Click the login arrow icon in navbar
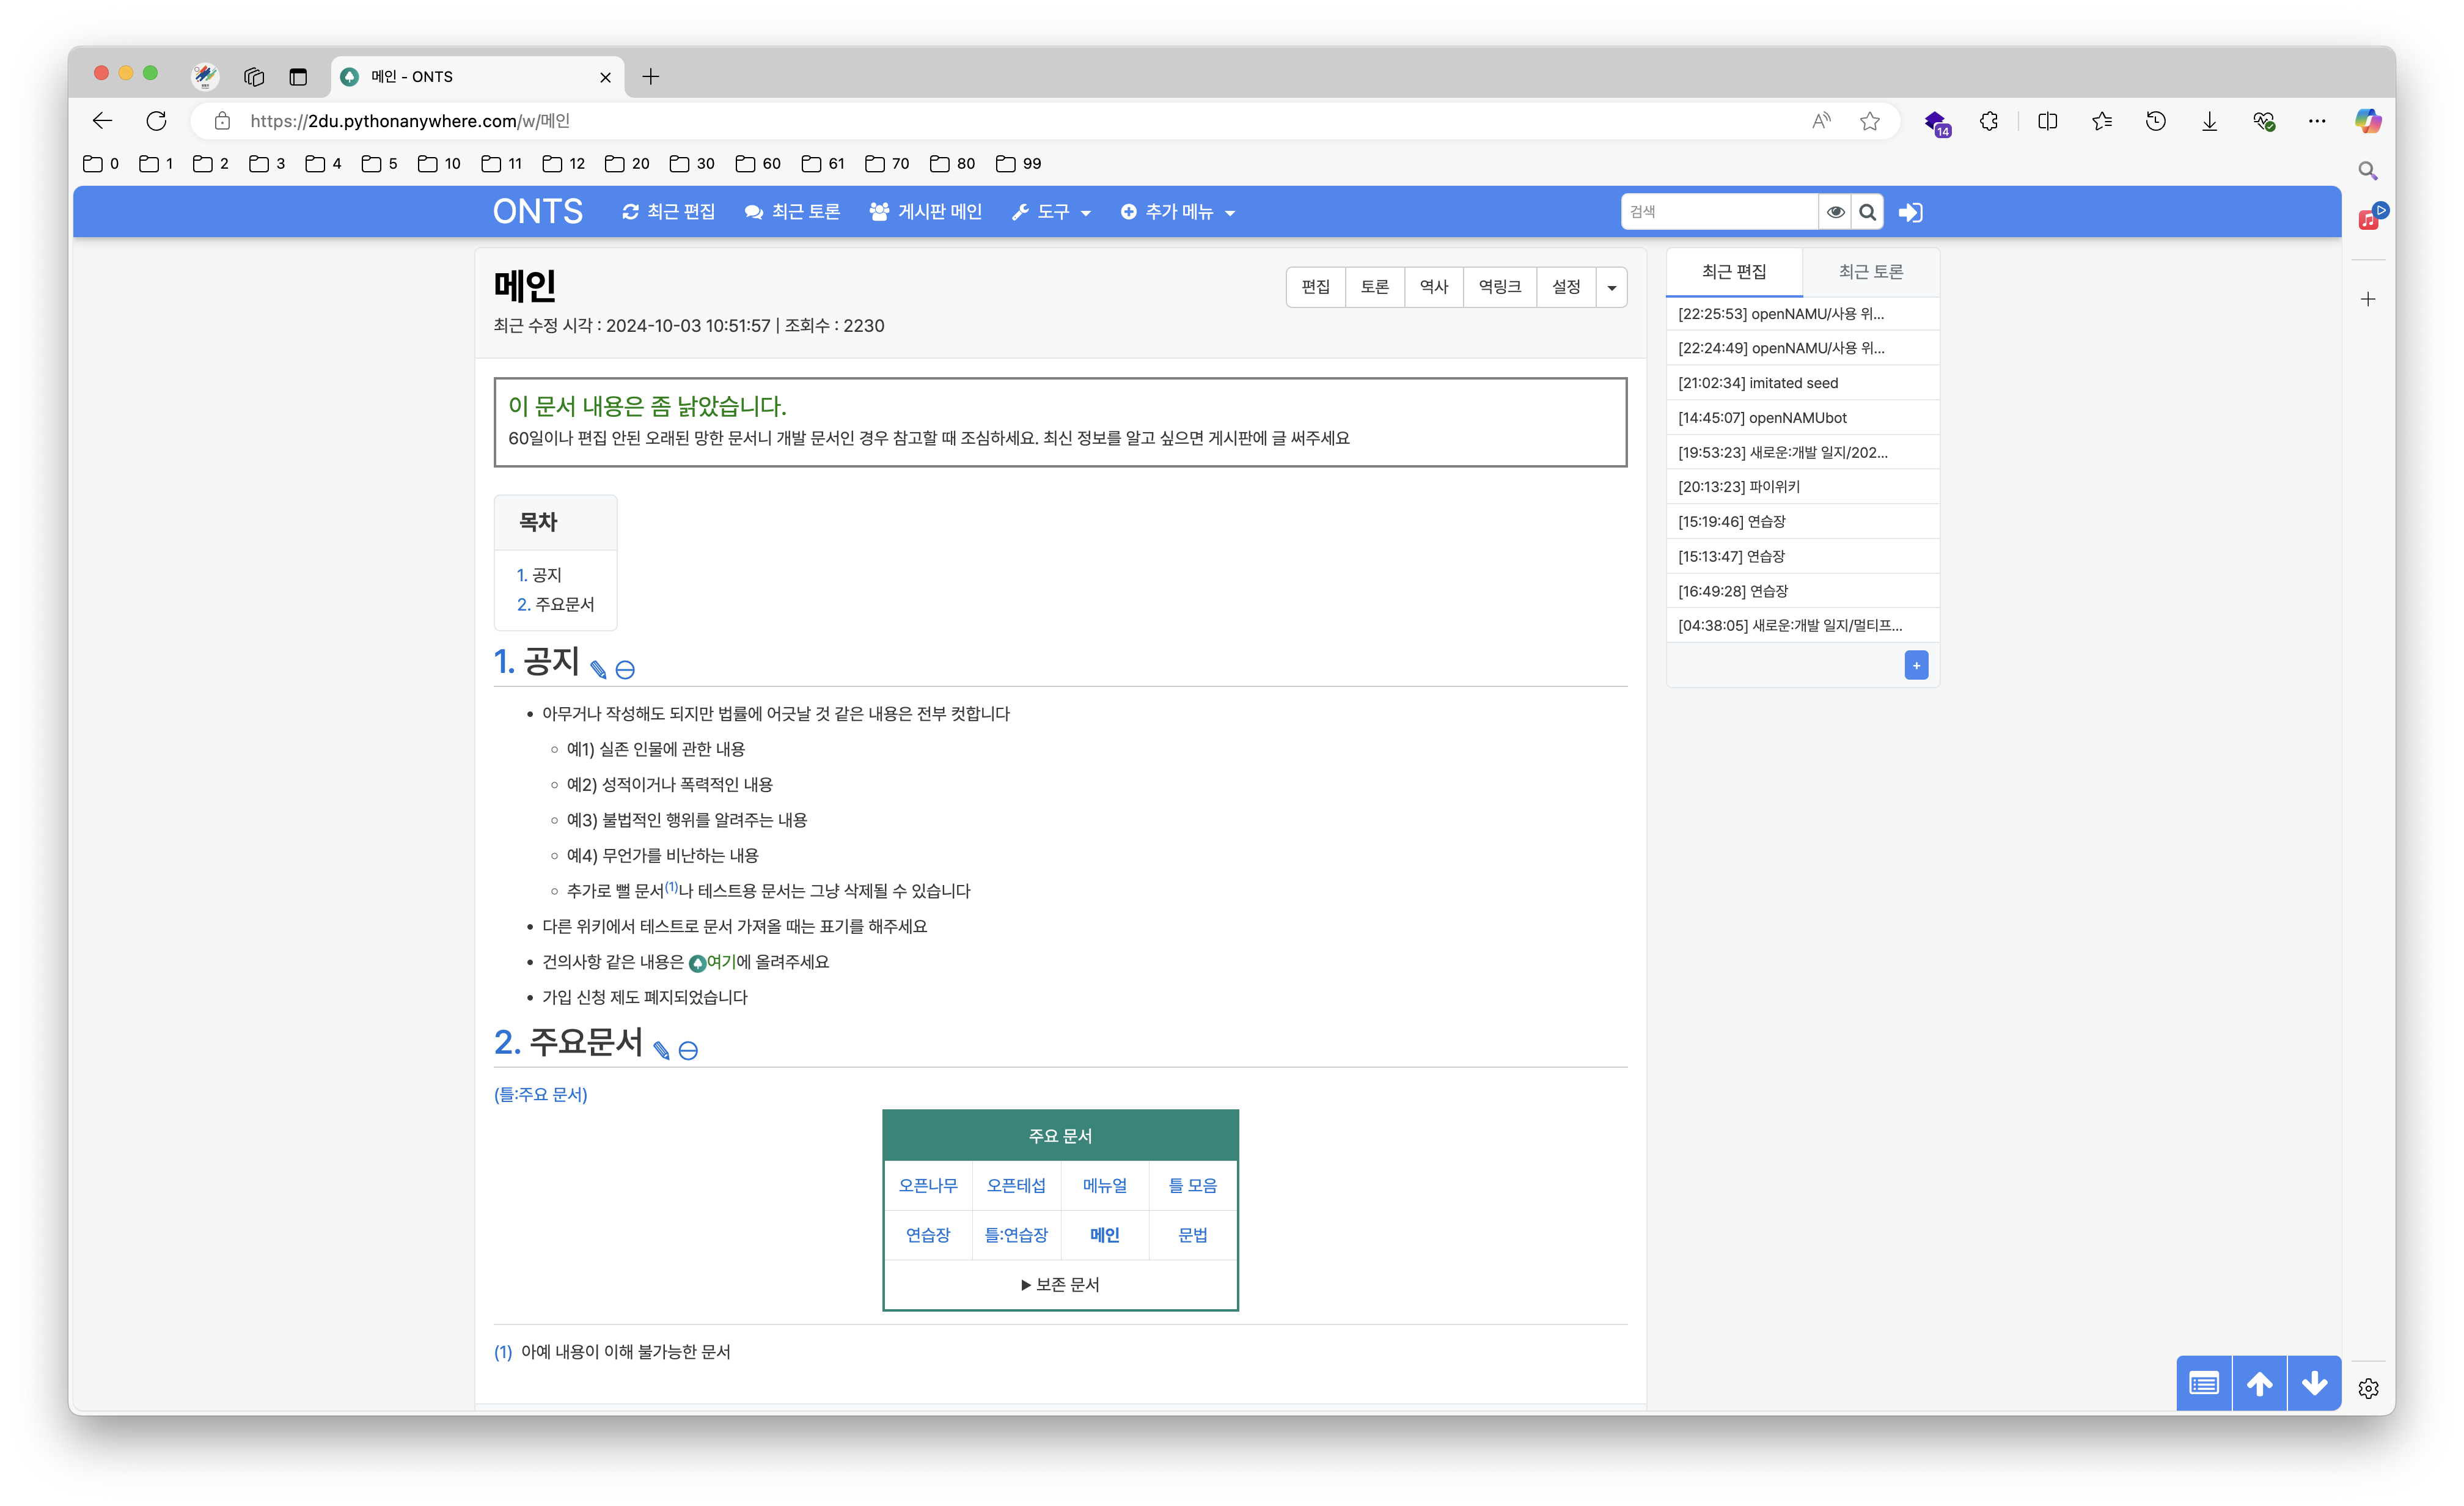 click(1910, 212)
